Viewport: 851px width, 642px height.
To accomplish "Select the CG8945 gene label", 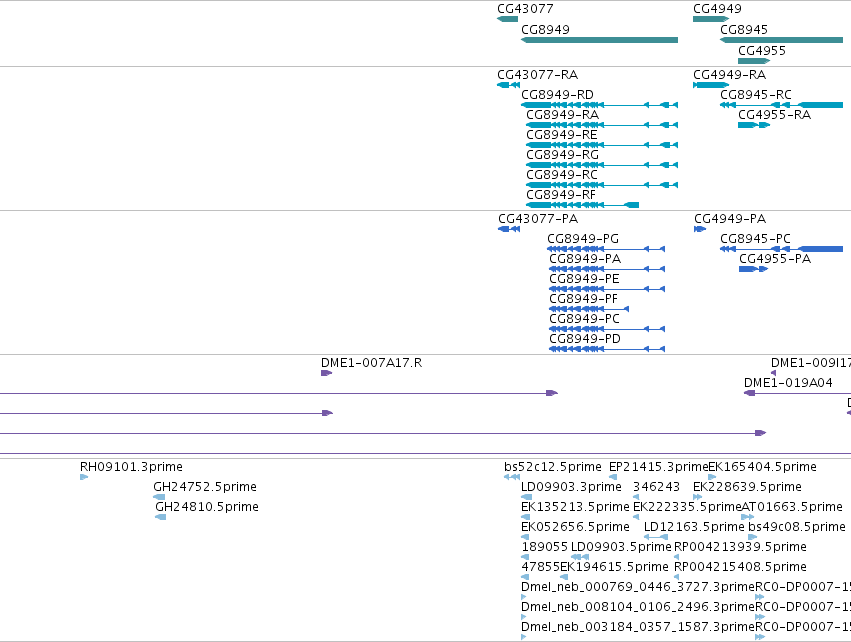I will click(x=744, y=30).
